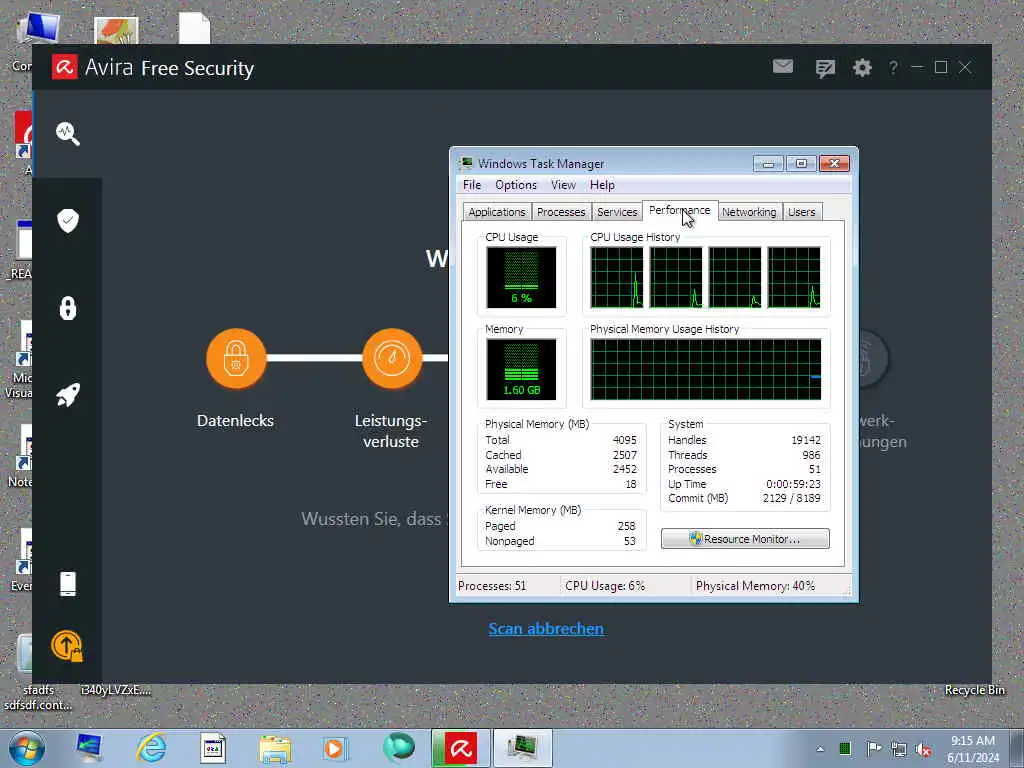Maximize the Avira Free Security window
1024x768 pixels.
pyautogui.click(x=941, y=67)
